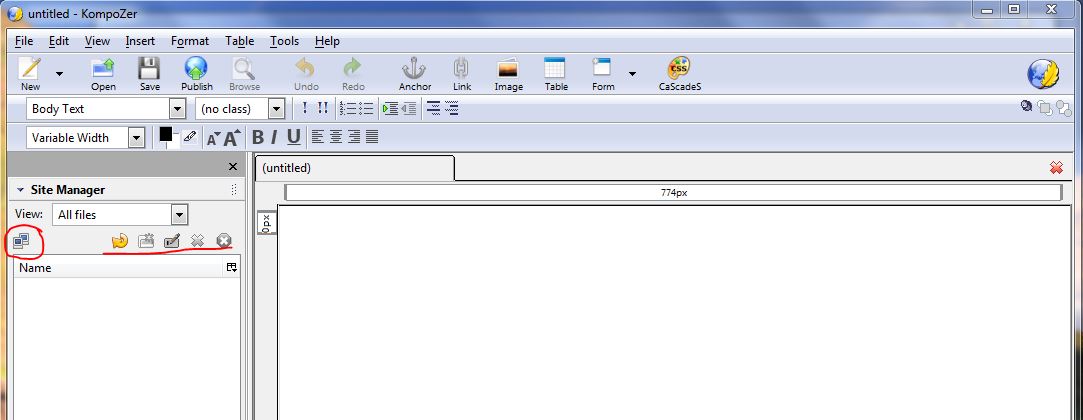Click the definition term icon
This screenshot has height=420, width=1083.
click(x=434, y=108)
